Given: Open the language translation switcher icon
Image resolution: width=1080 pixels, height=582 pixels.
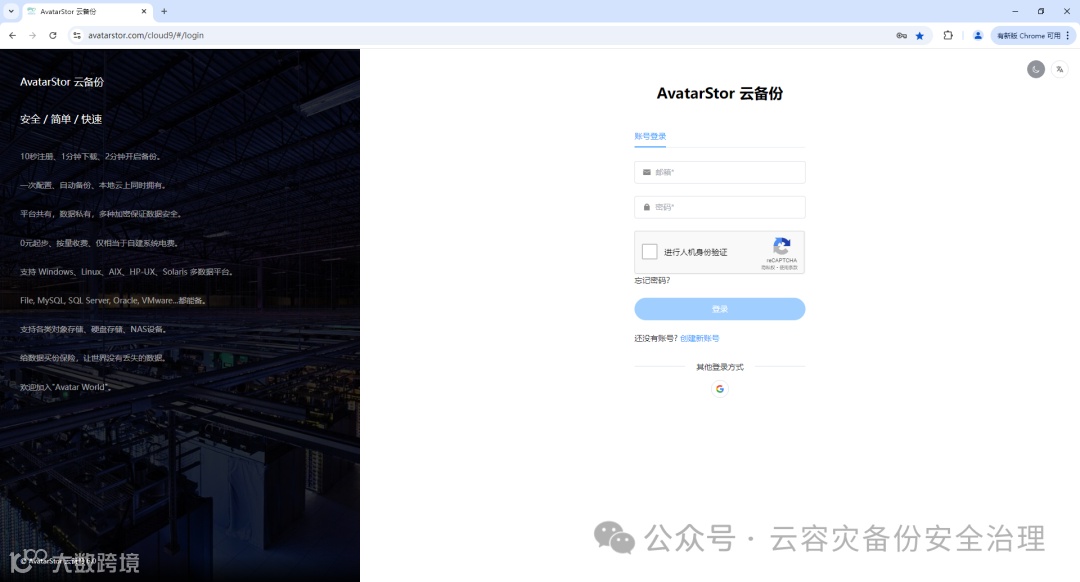Looking at the screenshot, I should coord(1059,69).
